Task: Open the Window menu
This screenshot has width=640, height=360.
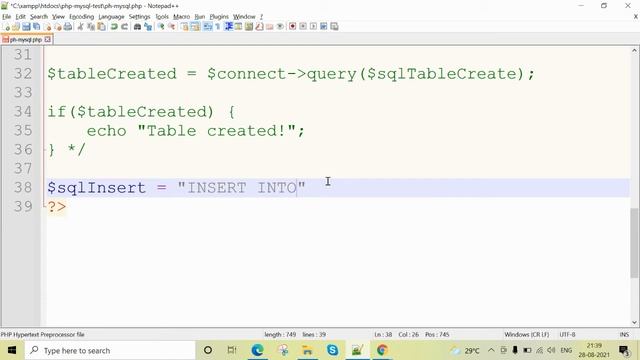Action: pyautogui.click(x=244, y=17)
